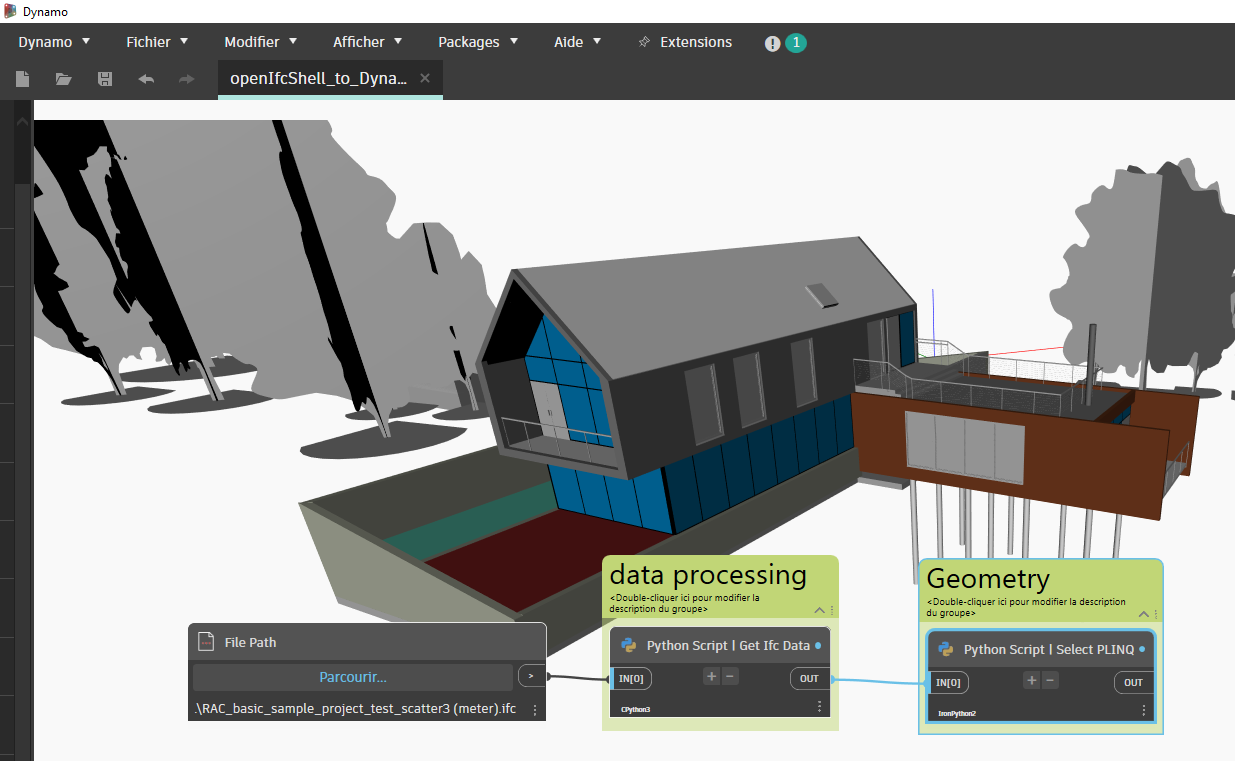Click the open folder icon in toolbar
This screenshot has width=1235, height=761.
click(x=63, y=78)
